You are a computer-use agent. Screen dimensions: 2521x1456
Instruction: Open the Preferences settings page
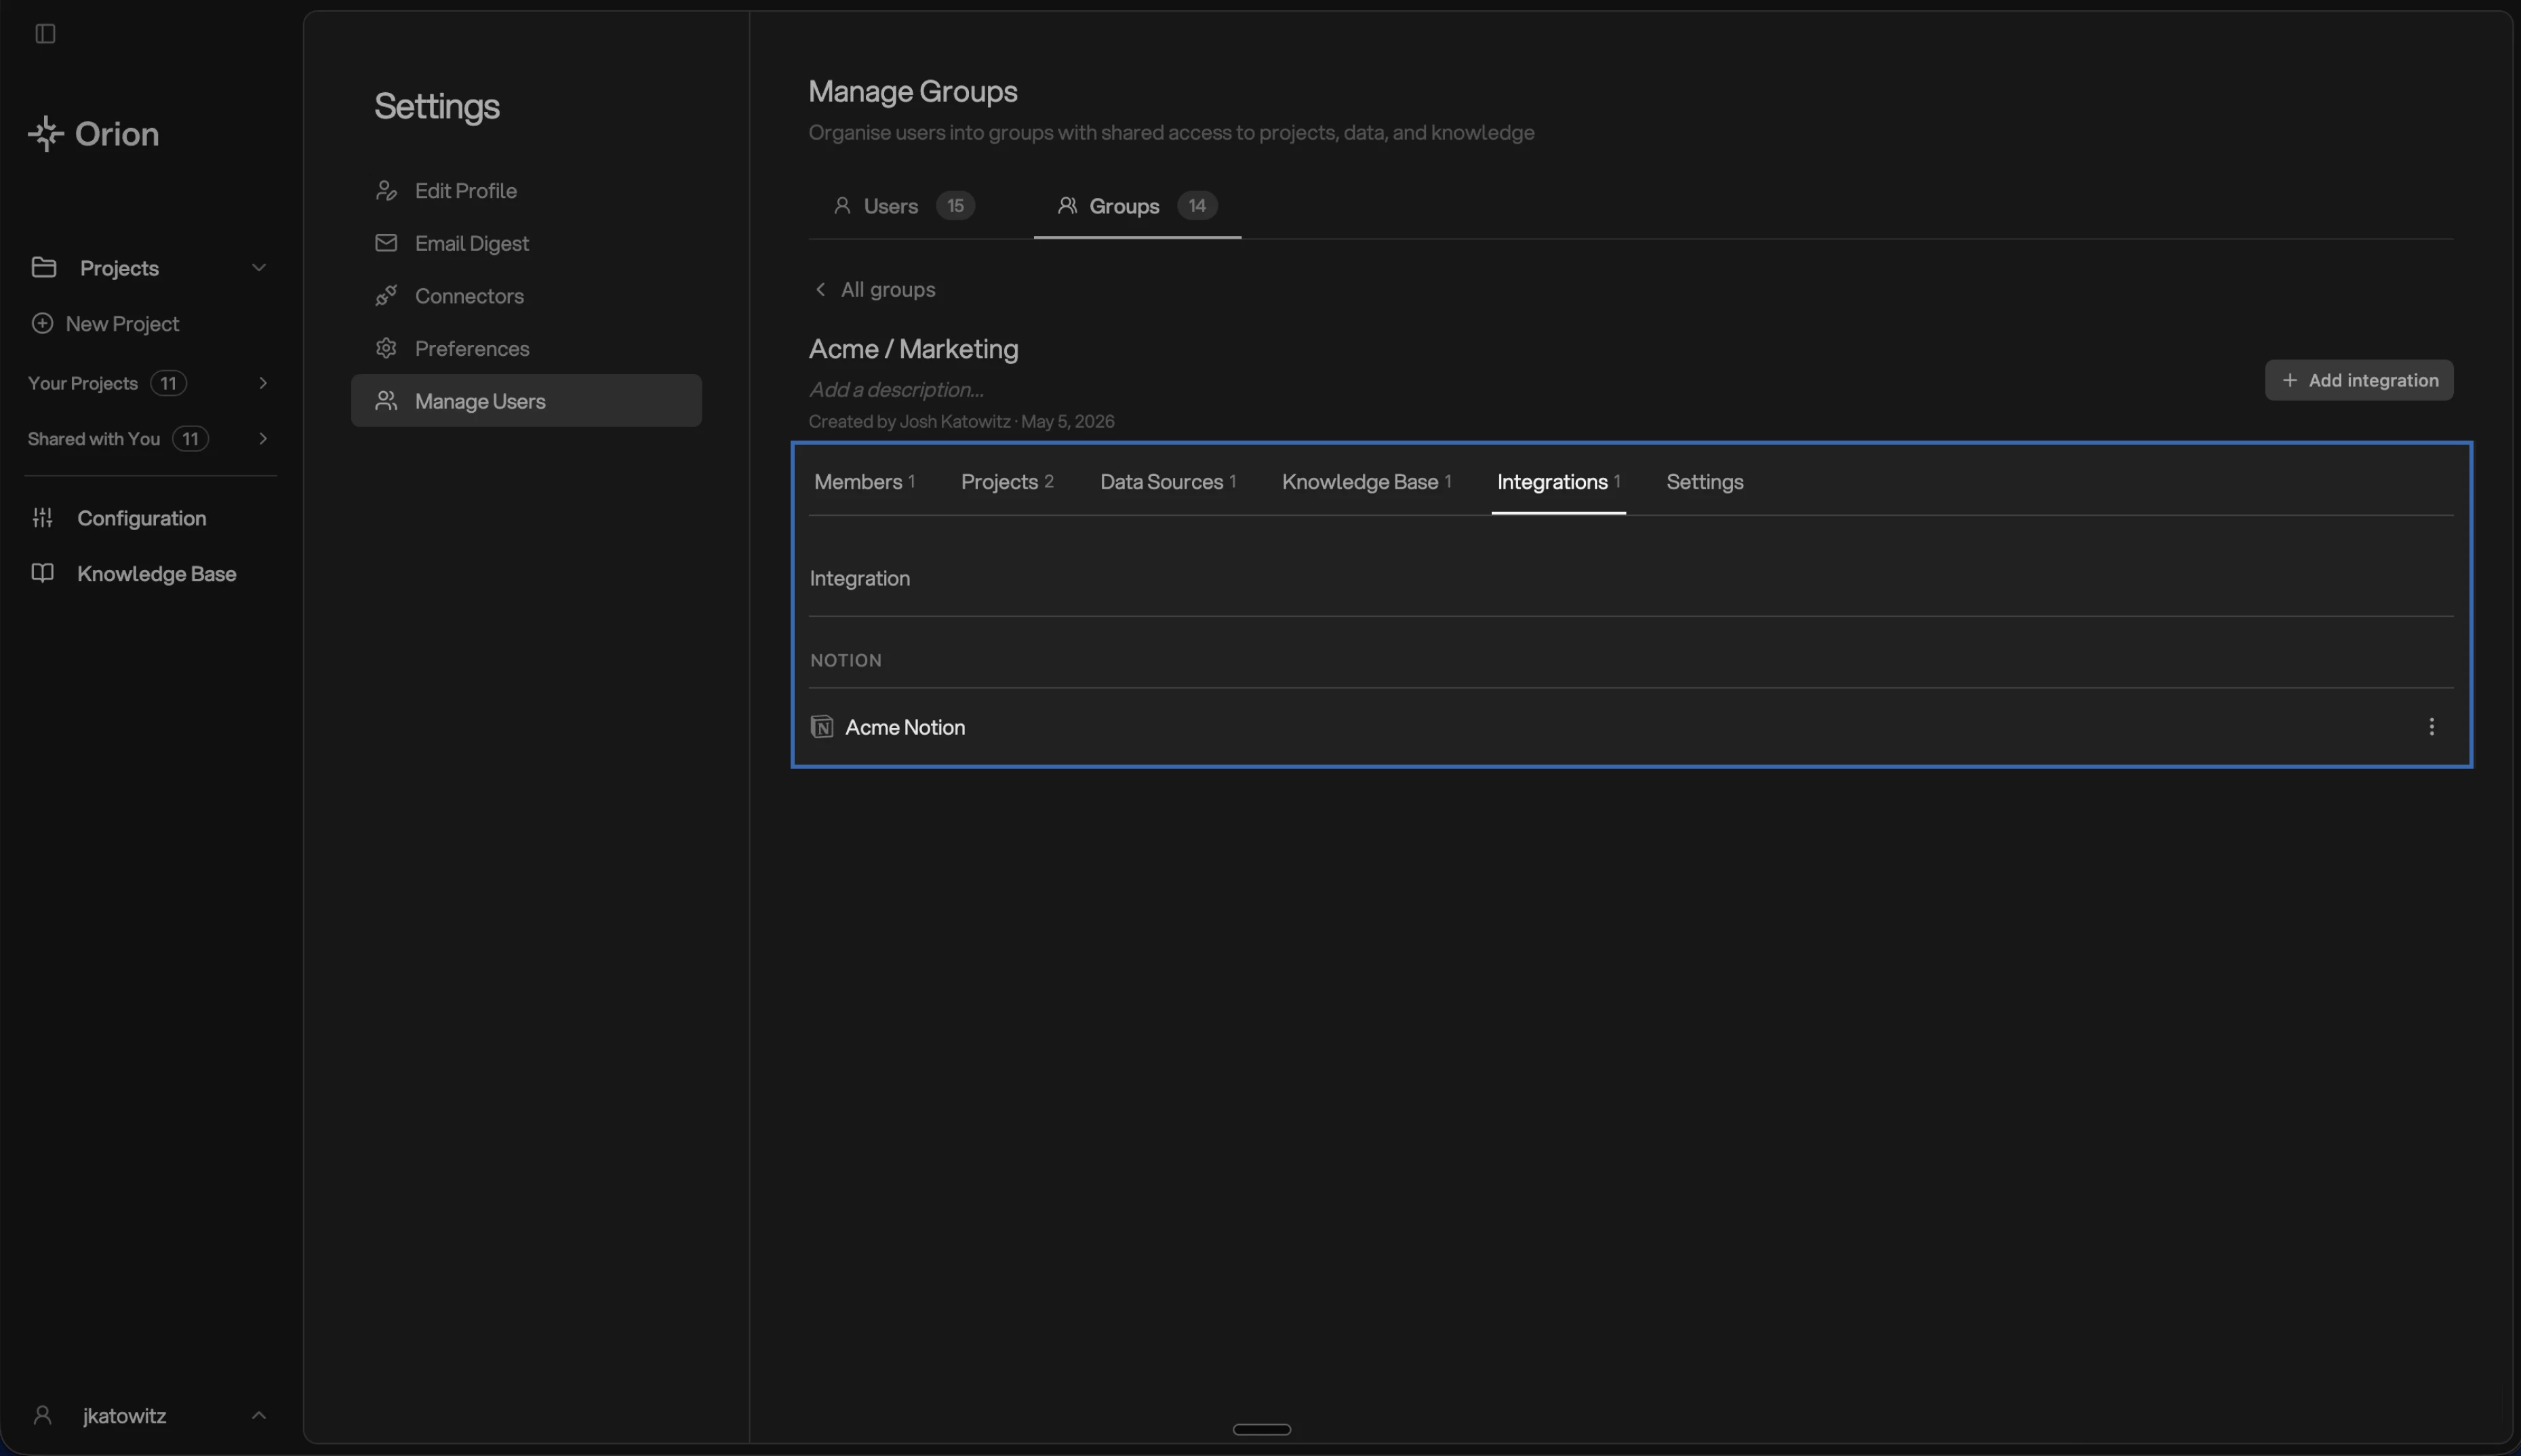coord(526,348)
